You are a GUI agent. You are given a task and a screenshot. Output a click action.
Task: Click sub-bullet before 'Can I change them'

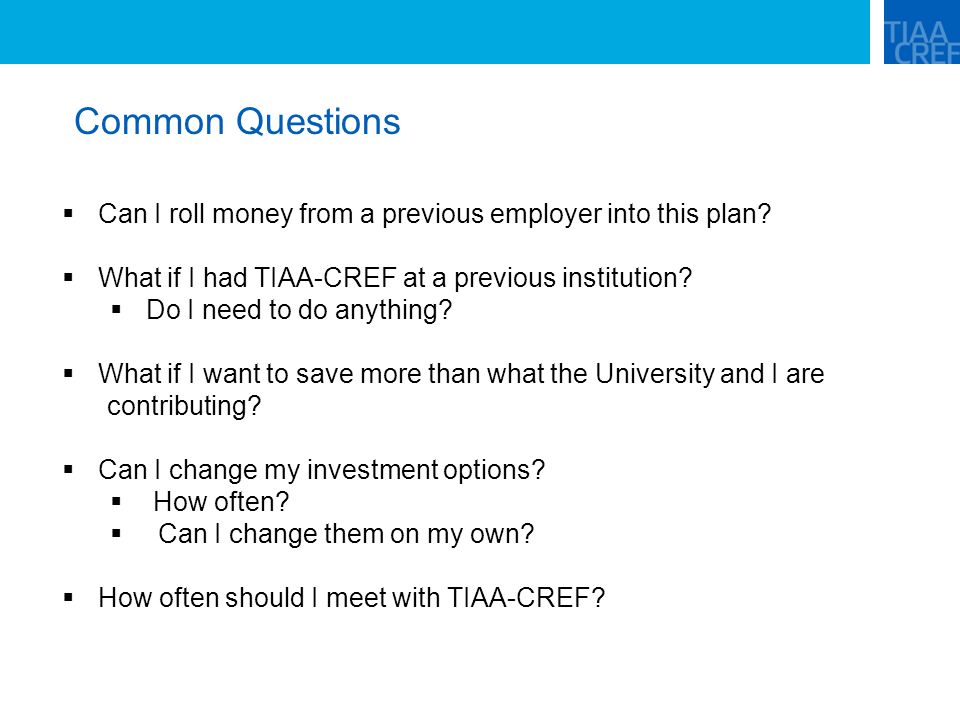coord(116,534)
